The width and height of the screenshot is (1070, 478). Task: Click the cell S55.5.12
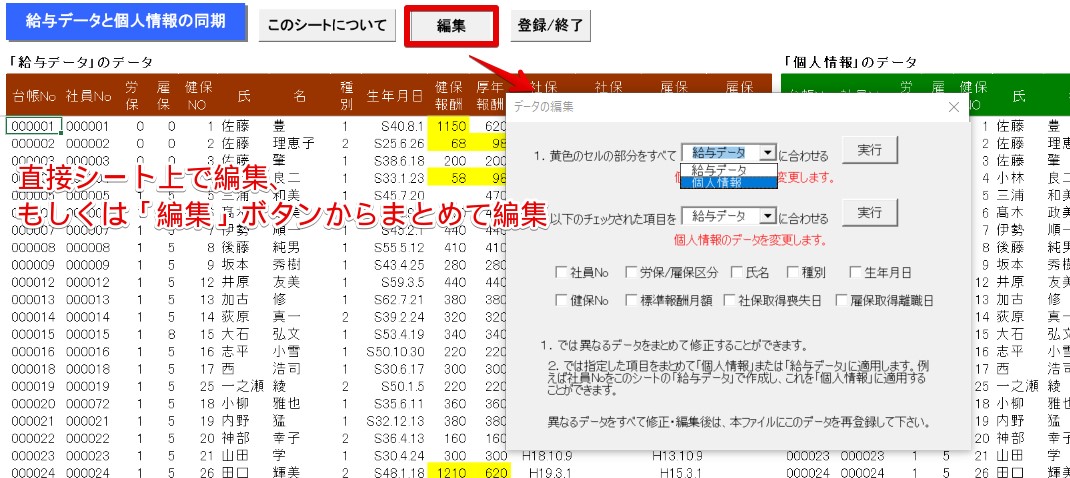tap(399, 247)
